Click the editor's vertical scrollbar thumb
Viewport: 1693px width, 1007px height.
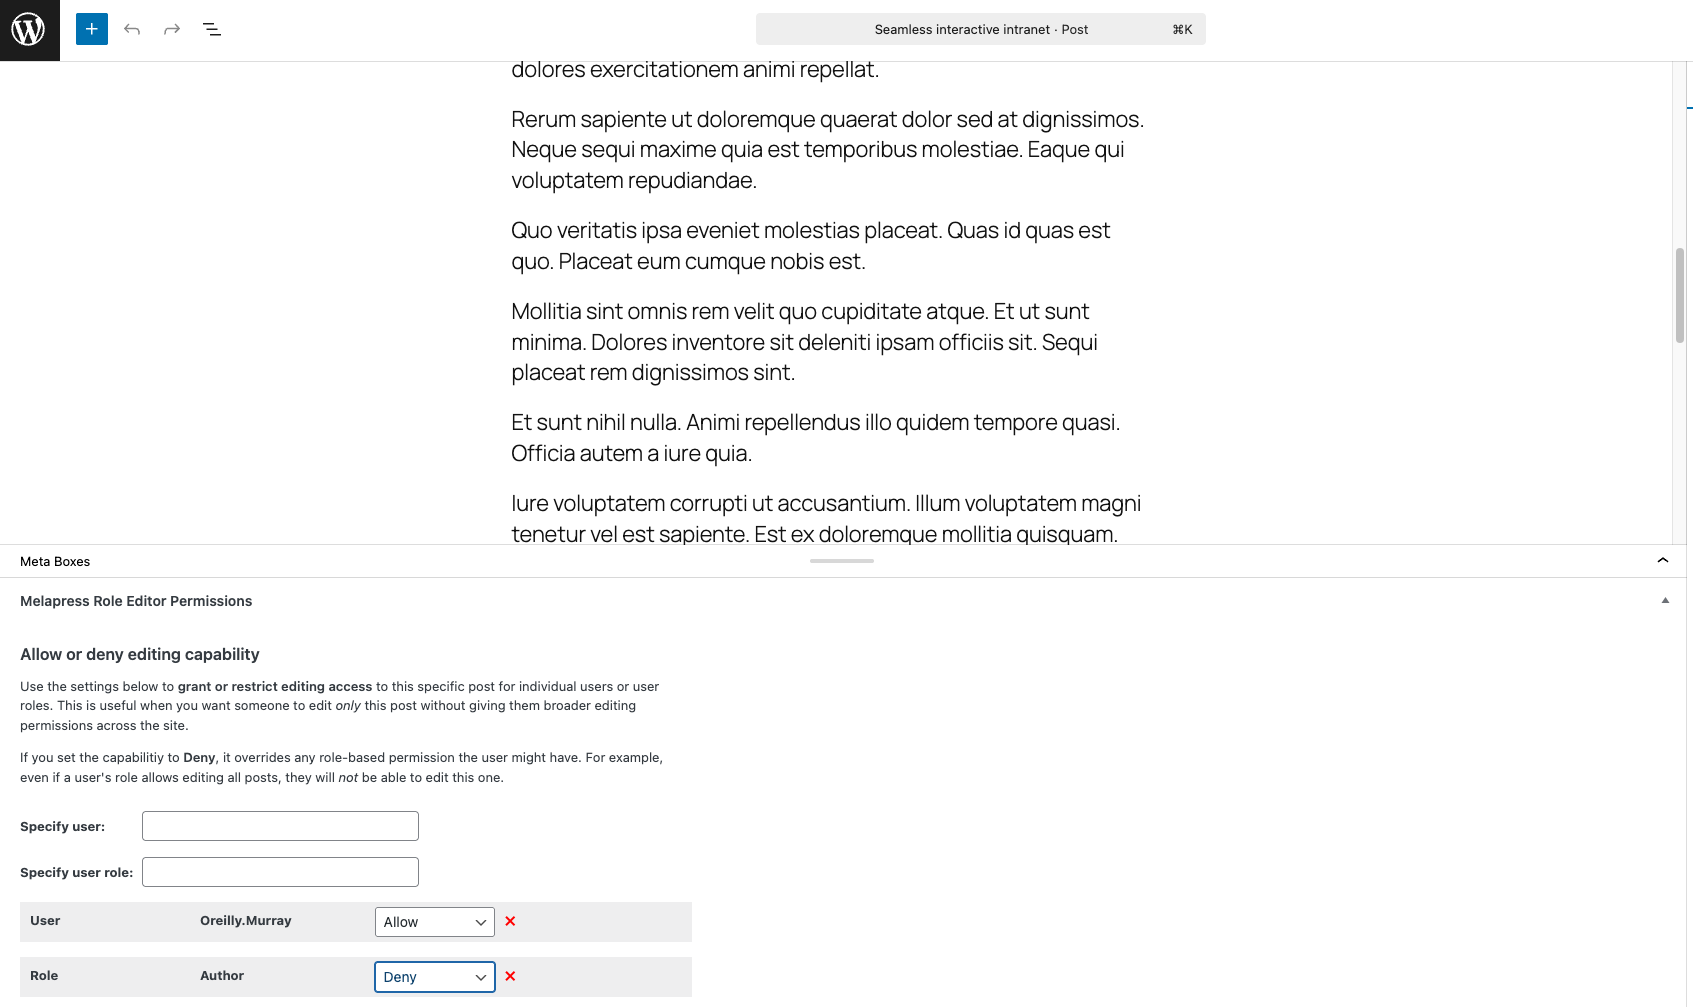coord(1680,295)
